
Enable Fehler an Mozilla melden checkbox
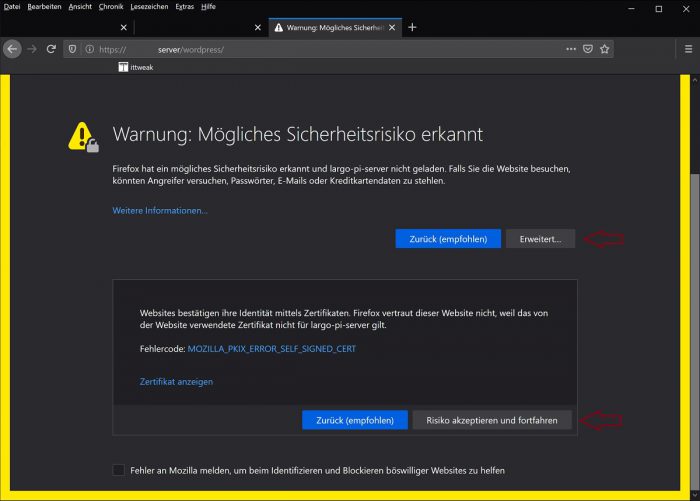click(x=118, y=470)
